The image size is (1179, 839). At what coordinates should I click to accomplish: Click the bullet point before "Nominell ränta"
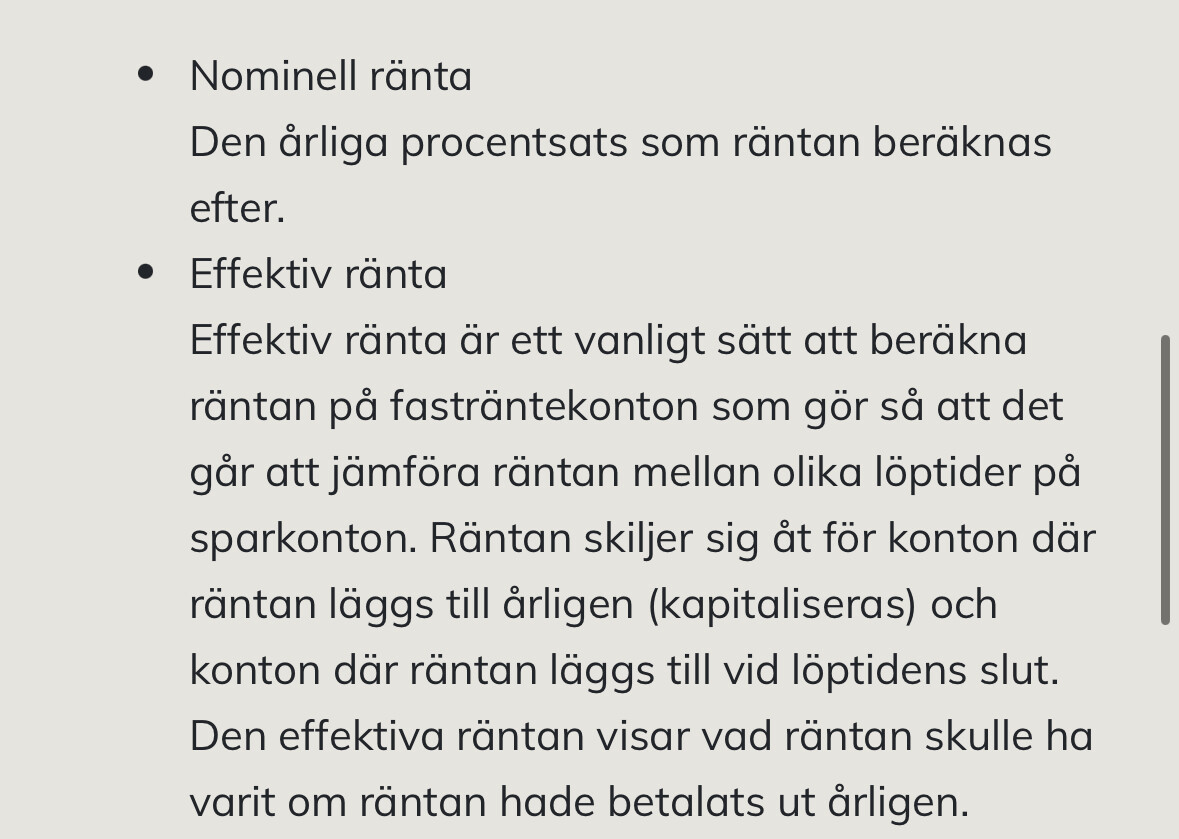[x=146, y=74]
